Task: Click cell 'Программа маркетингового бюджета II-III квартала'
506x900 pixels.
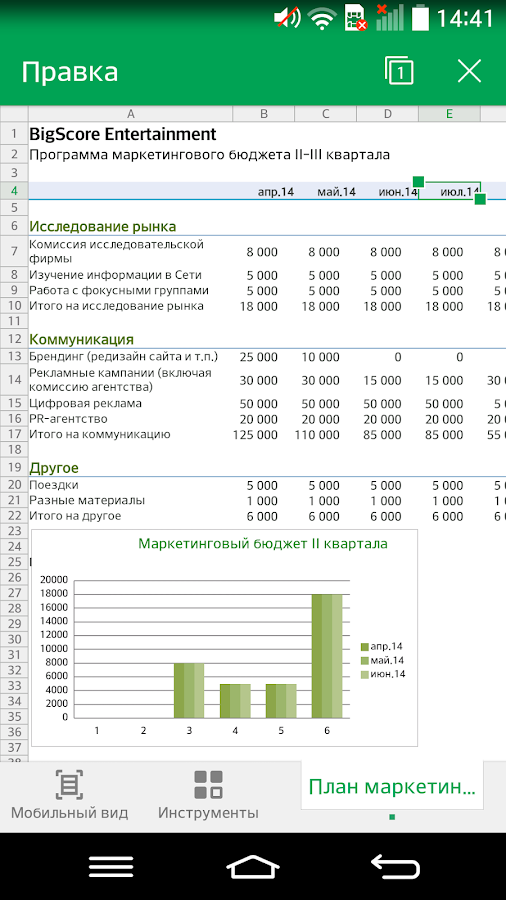Action: click(x=209, y=154)
